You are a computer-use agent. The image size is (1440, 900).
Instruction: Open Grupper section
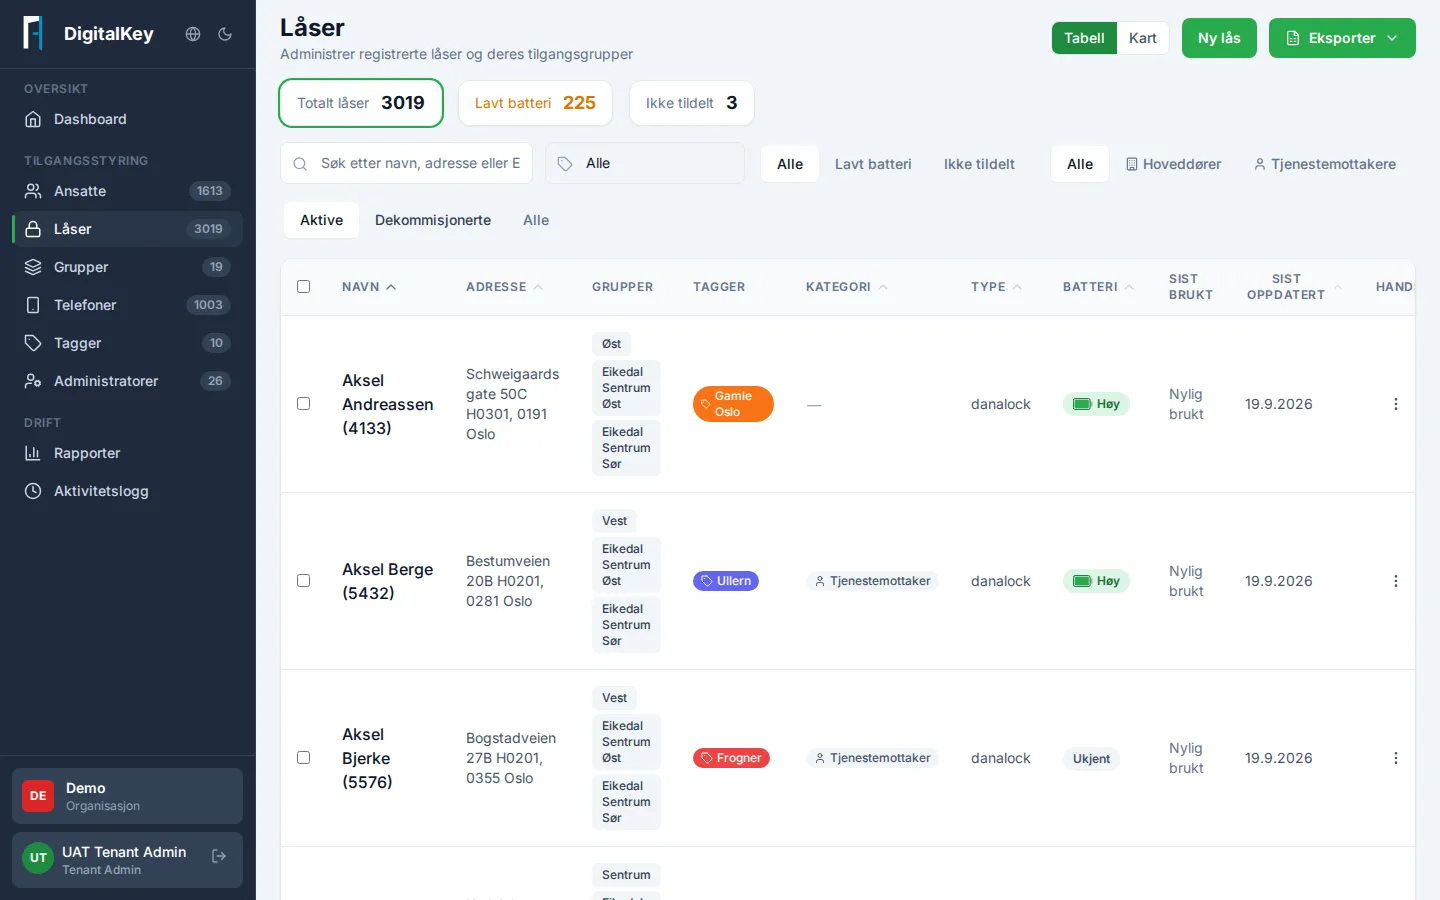127,267
